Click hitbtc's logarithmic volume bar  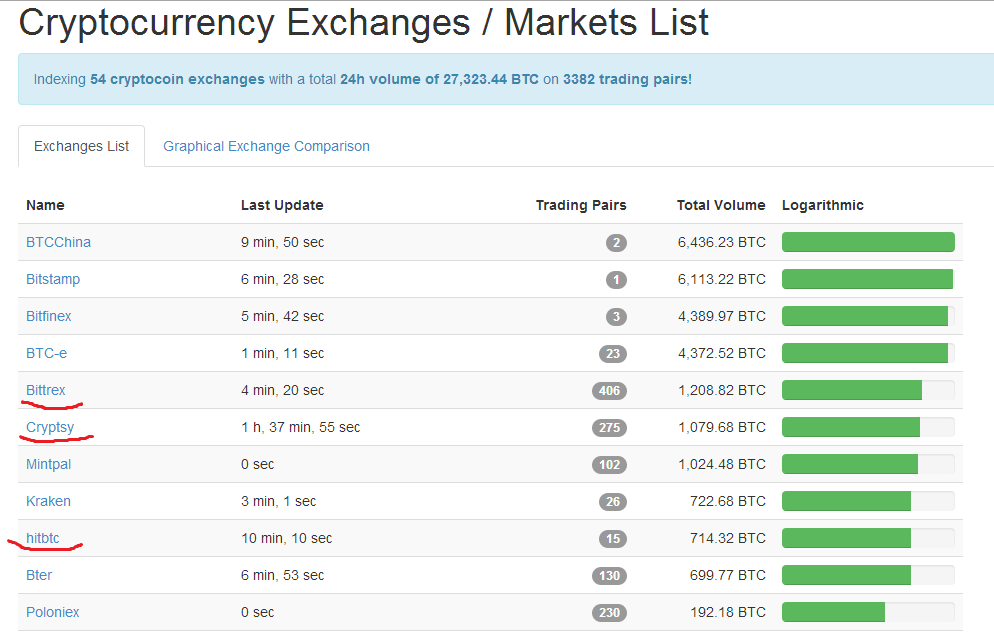[868, 538]
